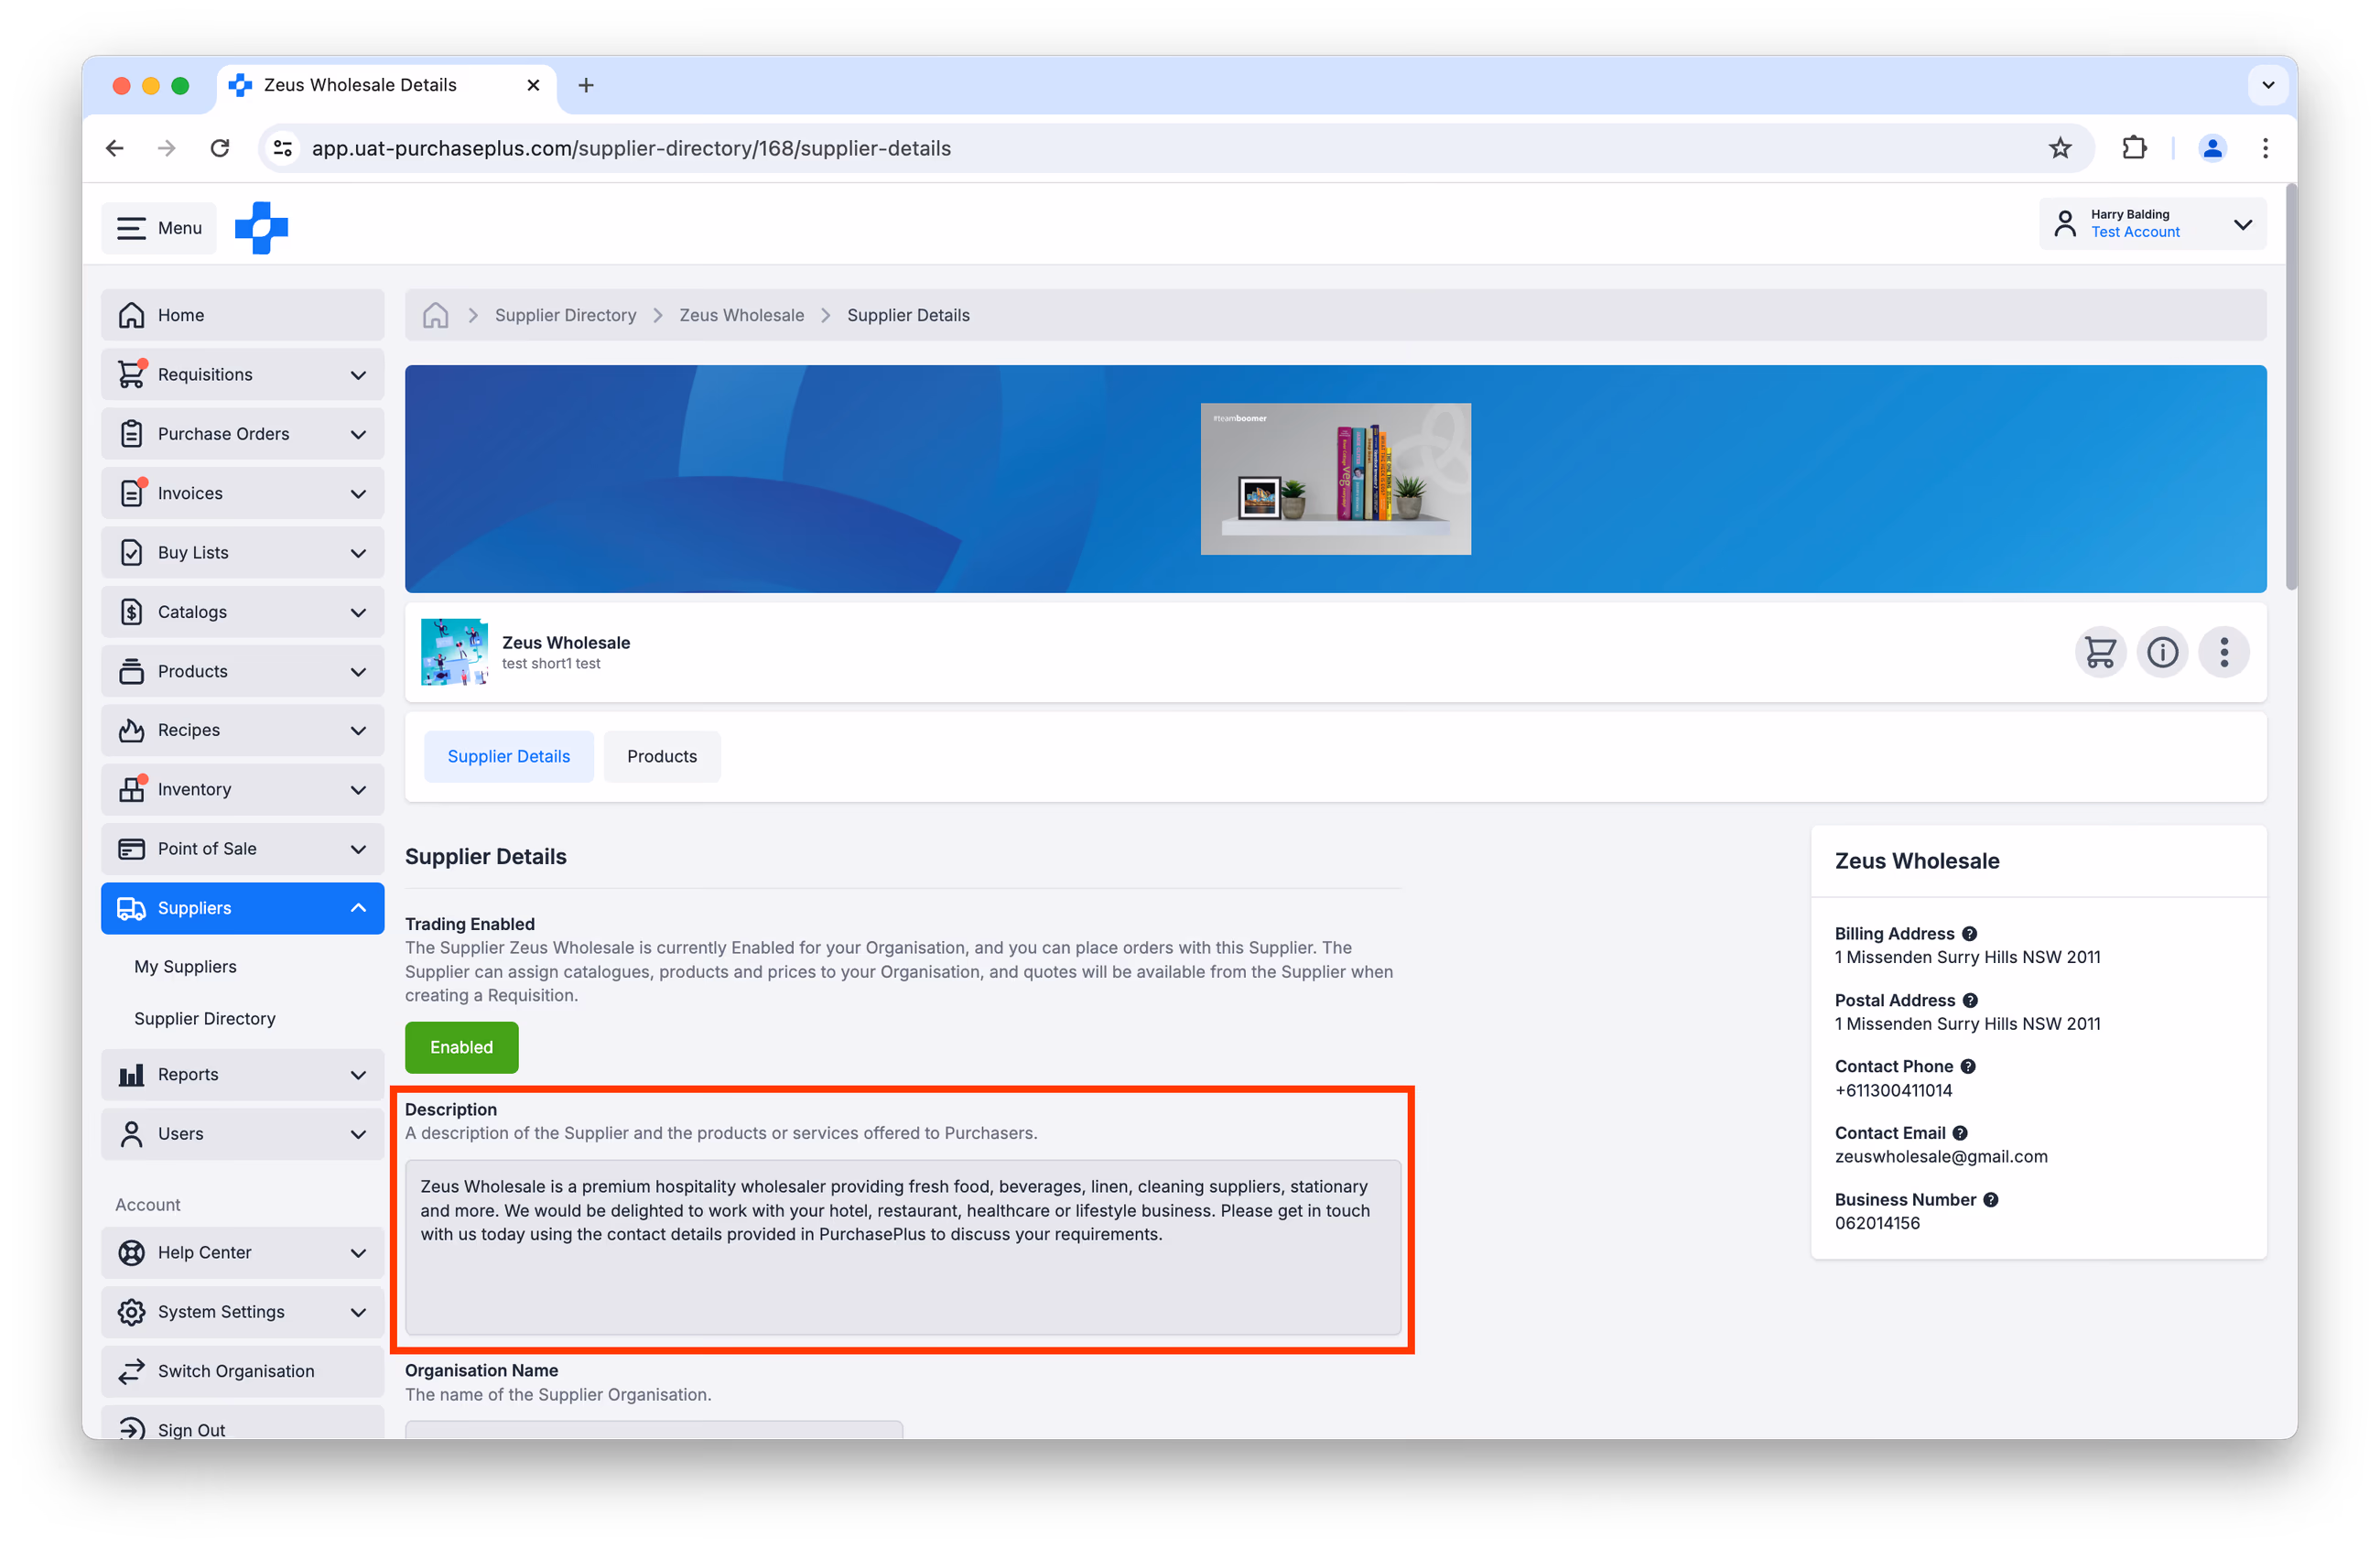The width and height of the screenshot is (2380, 1548).
Task: Expand the Point of Sale menu
Action: pos(243,849)
